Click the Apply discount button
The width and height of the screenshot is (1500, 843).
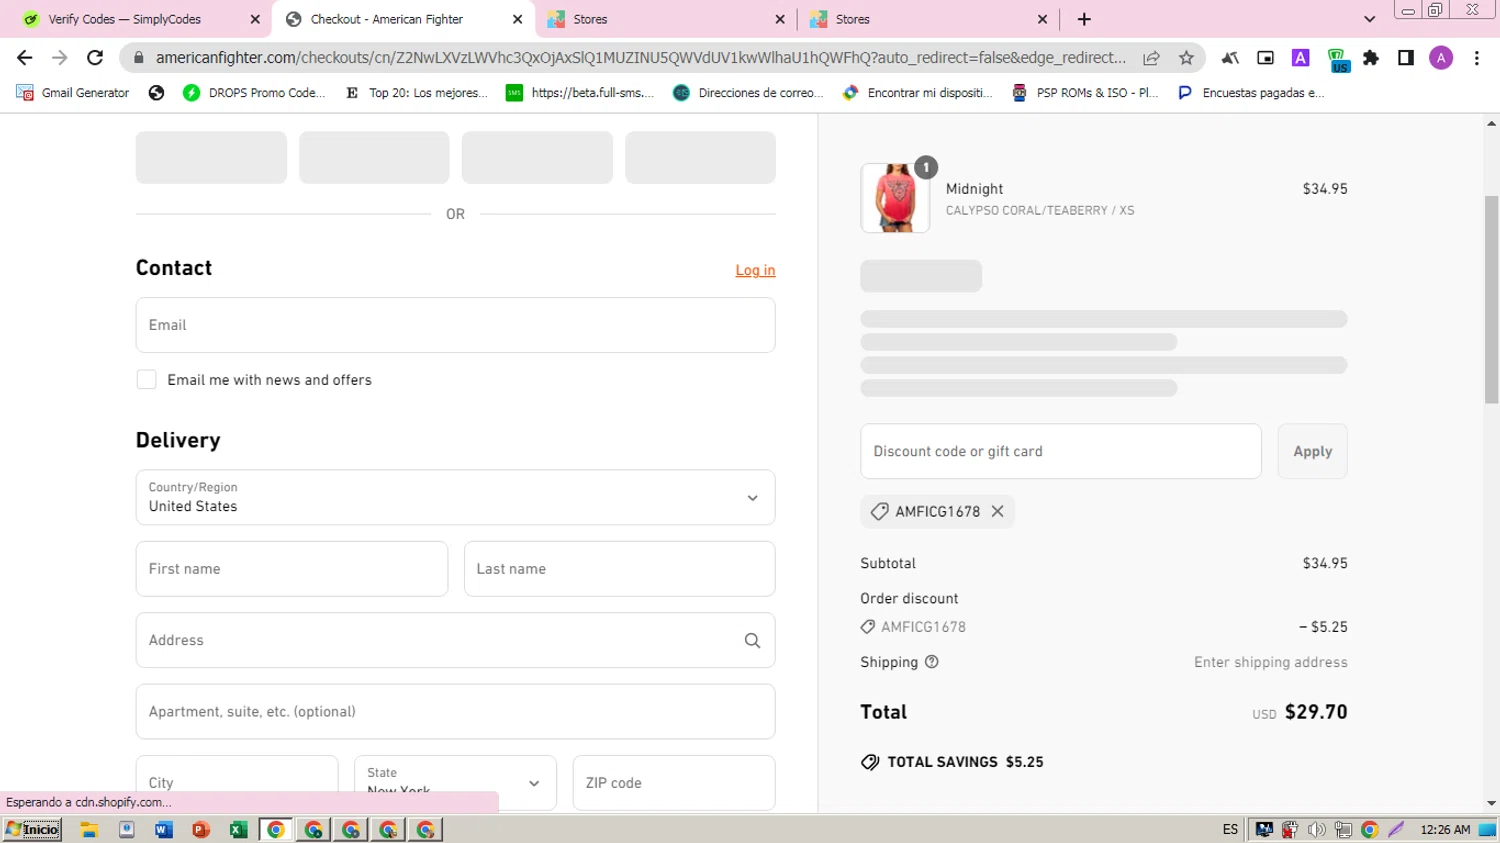pos(1312,451)
